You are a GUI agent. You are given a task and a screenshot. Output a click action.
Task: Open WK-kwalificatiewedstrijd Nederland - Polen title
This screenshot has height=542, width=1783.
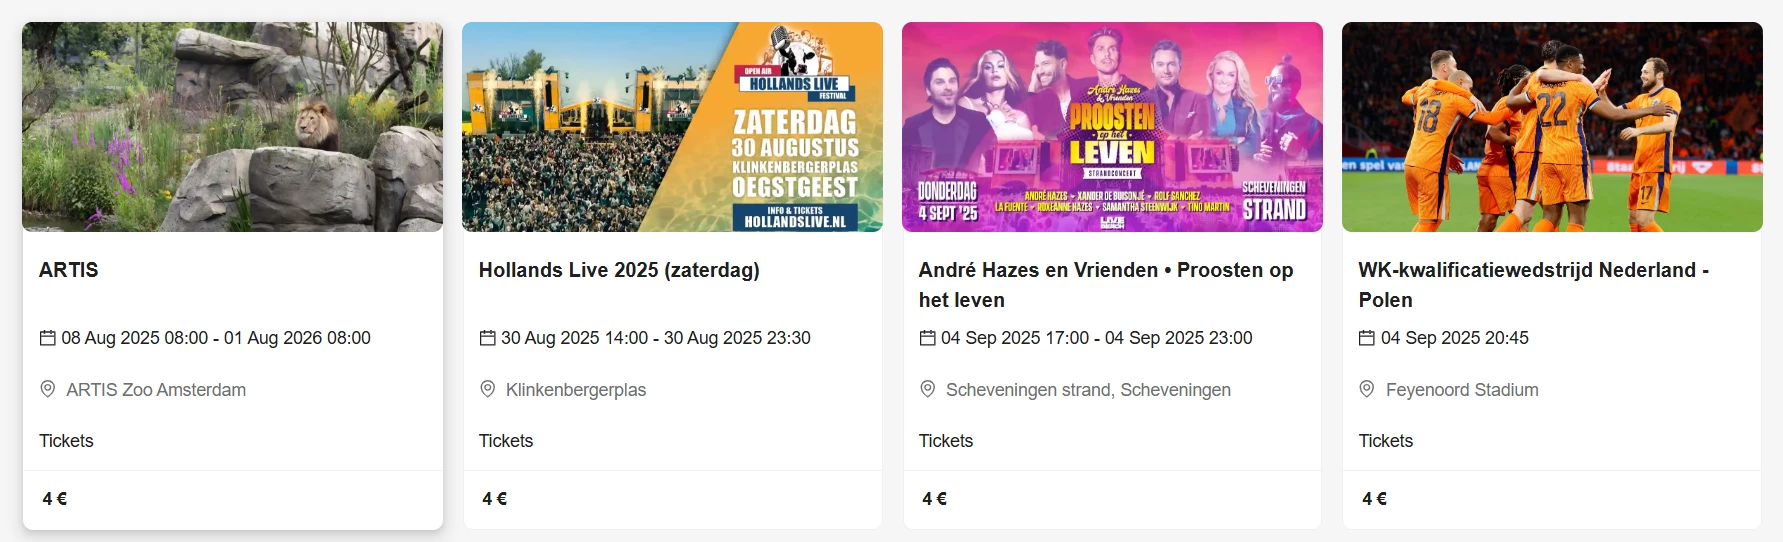[x=1533, y=284]
